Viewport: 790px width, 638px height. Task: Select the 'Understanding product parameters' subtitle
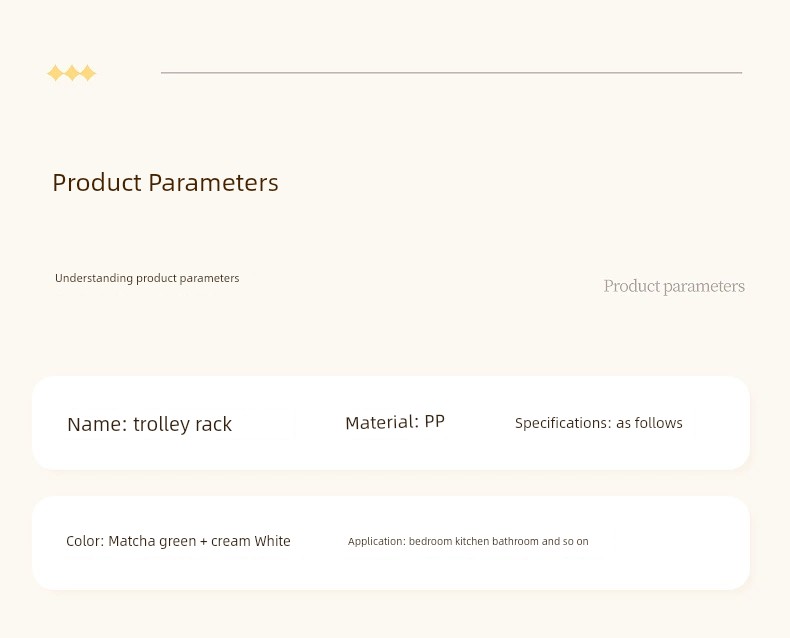point(147,278)
